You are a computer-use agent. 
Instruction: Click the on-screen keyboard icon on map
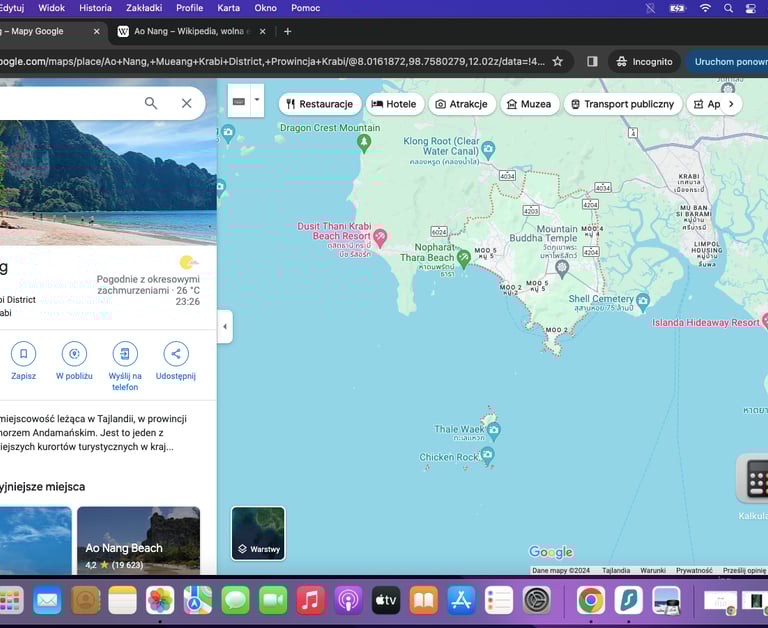point(239,101)
